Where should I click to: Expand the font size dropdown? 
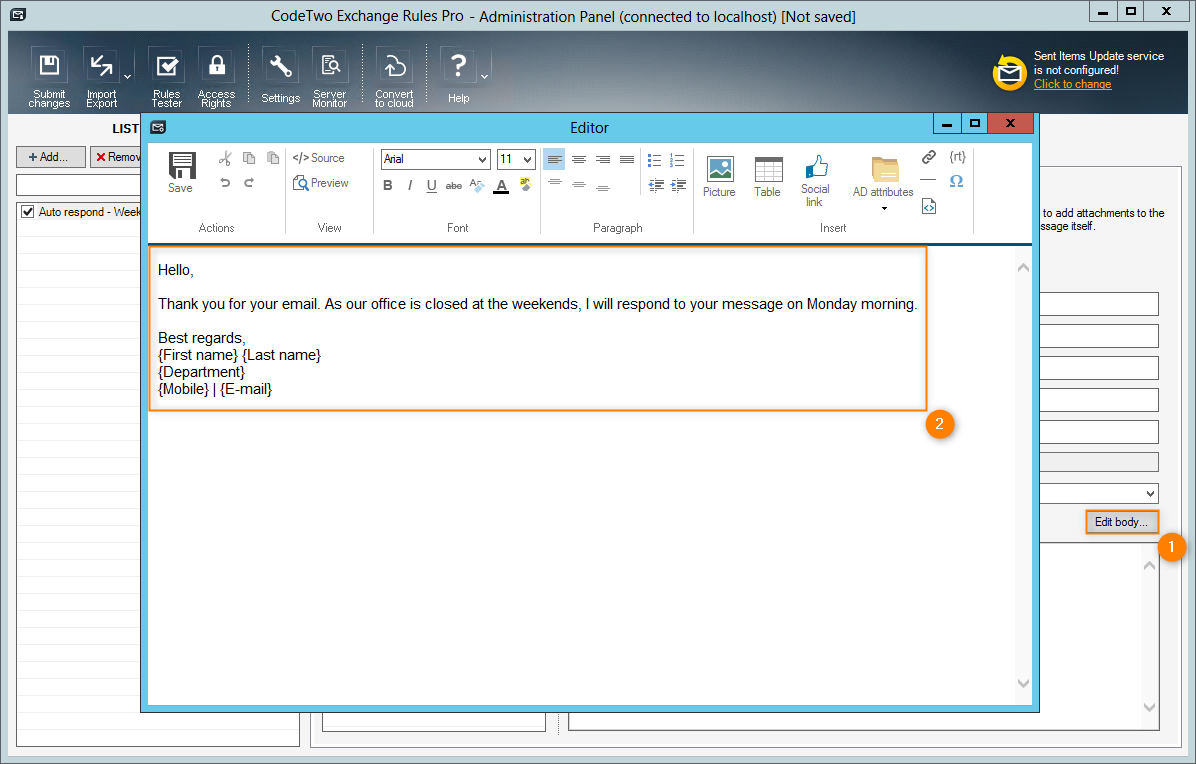[528, 159]
